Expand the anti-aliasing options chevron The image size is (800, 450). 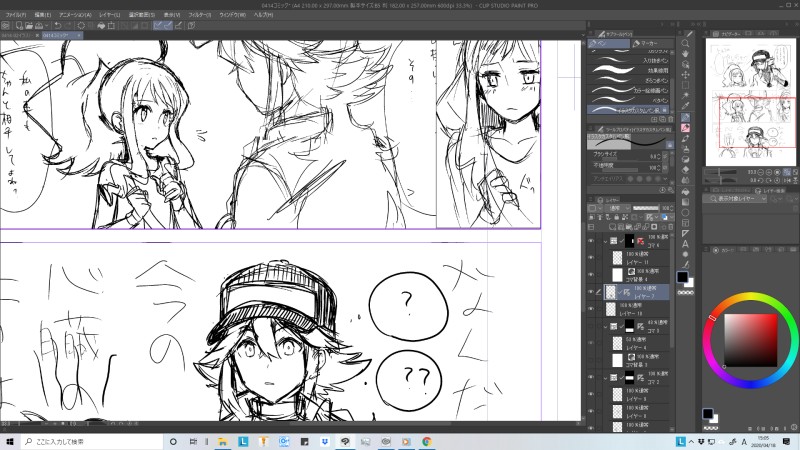(x=664, y=179)
